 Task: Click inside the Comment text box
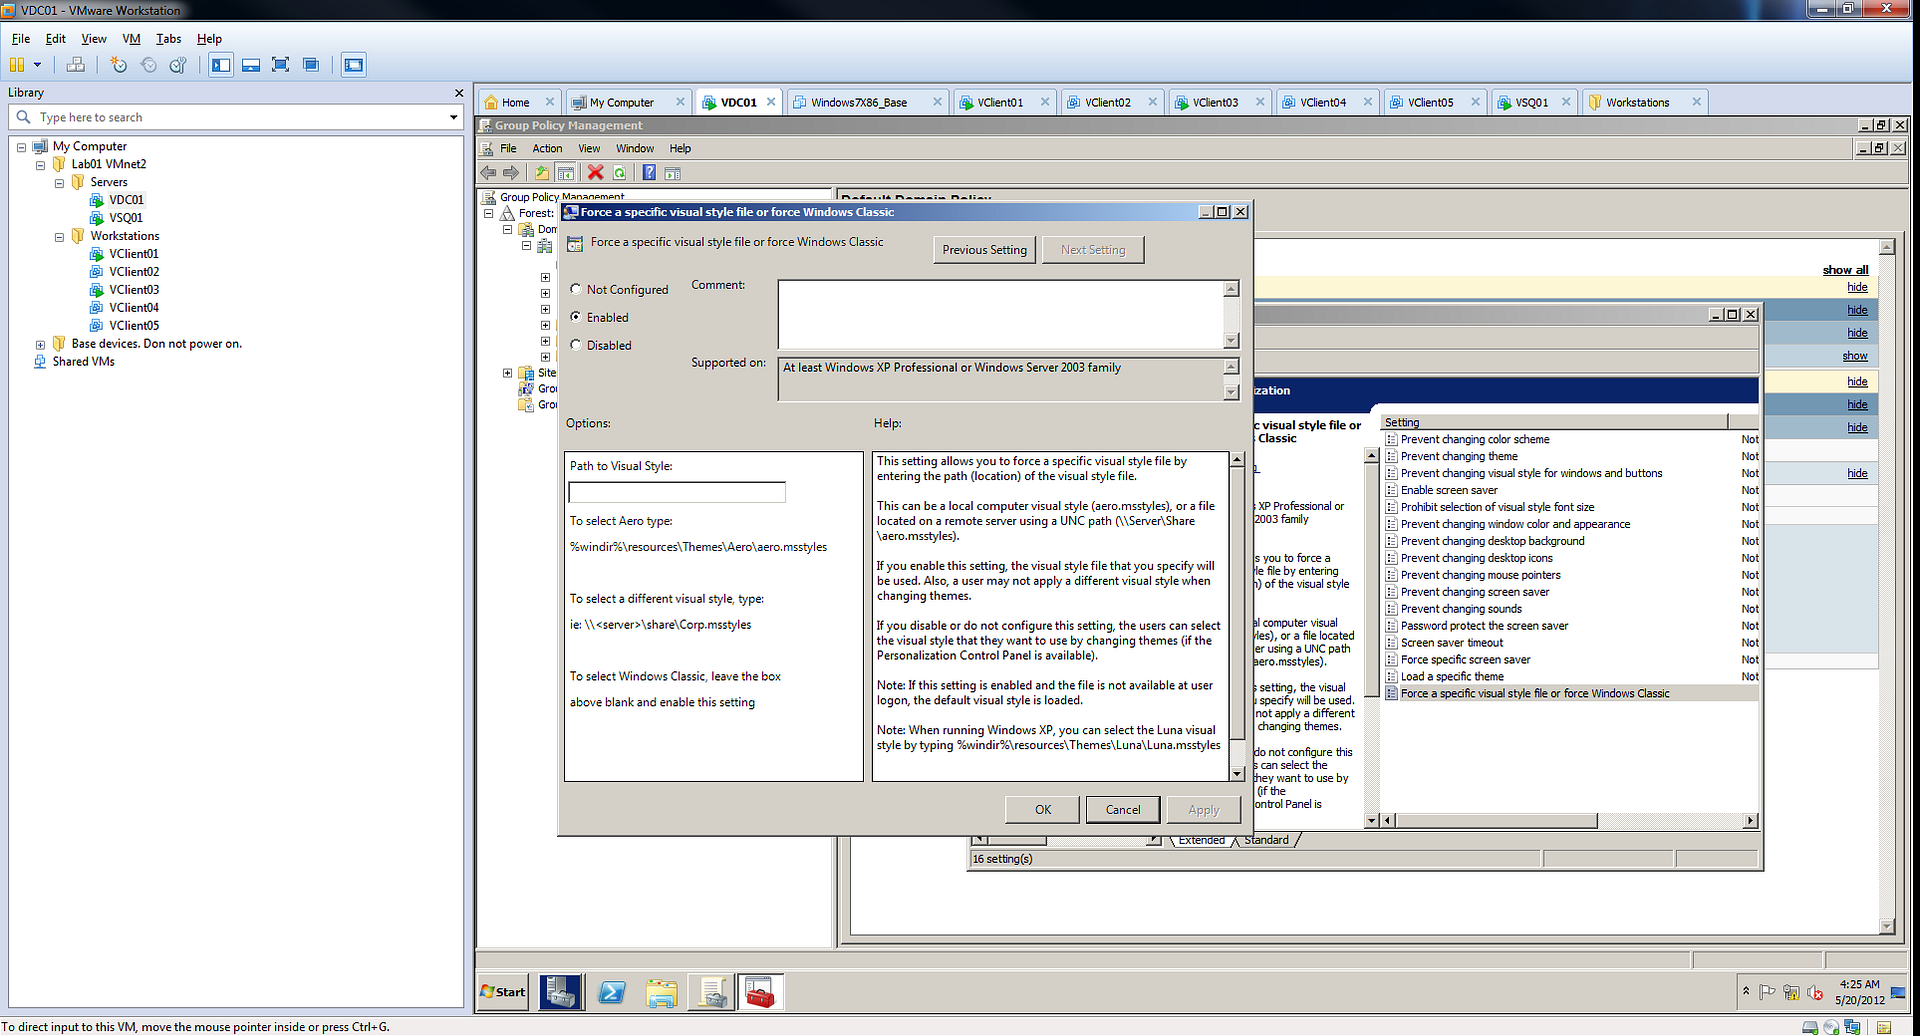point(1001,314)
